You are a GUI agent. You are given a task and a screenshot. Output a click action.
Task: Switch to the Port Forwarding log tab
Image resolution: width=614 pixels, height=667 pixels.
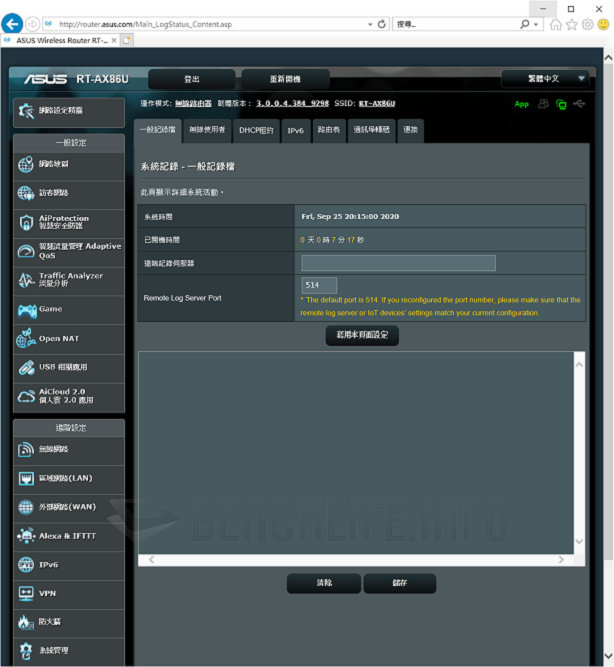click(371, 130)
